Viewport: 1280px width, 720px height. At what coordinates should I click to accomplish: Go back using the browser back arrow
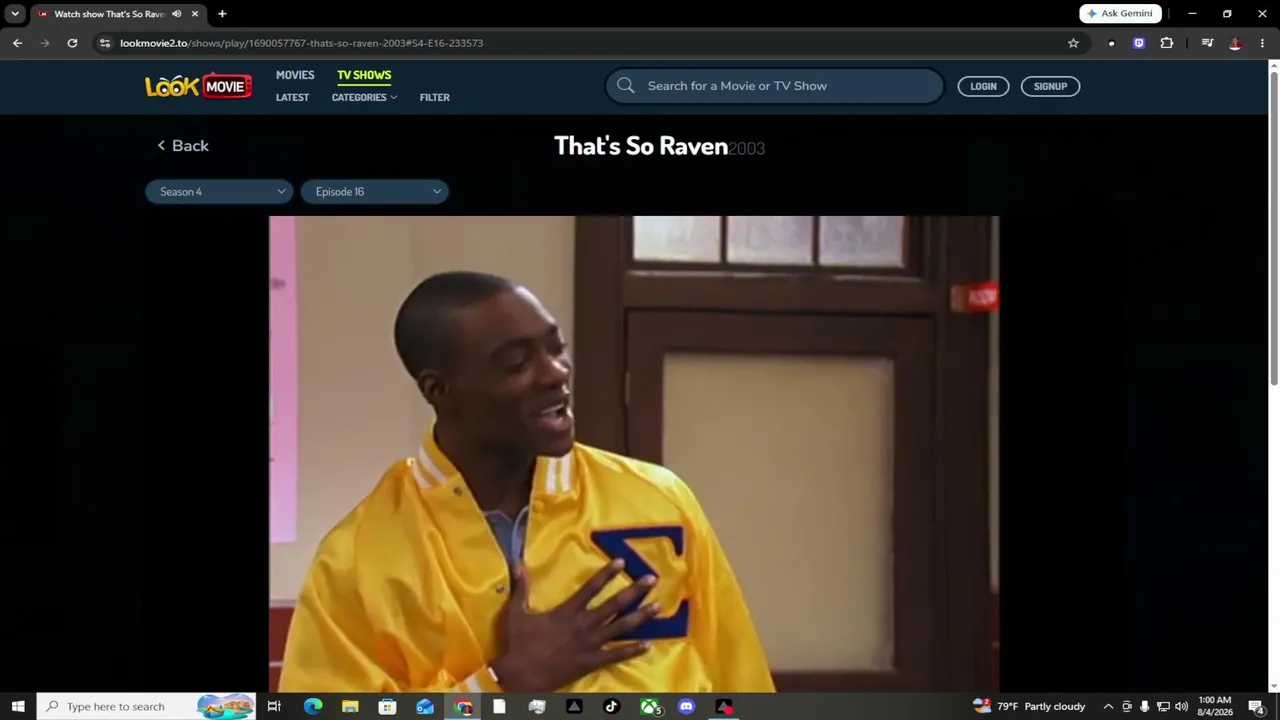[17, 43]
